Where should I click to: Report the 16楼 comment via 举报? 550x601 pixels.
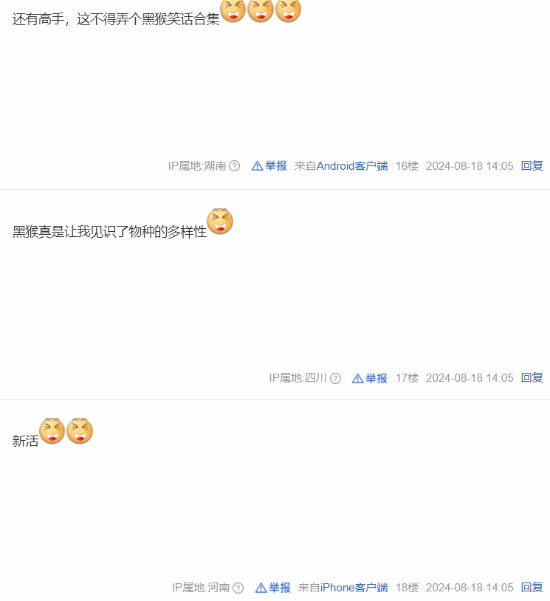(x=276, y=166)
